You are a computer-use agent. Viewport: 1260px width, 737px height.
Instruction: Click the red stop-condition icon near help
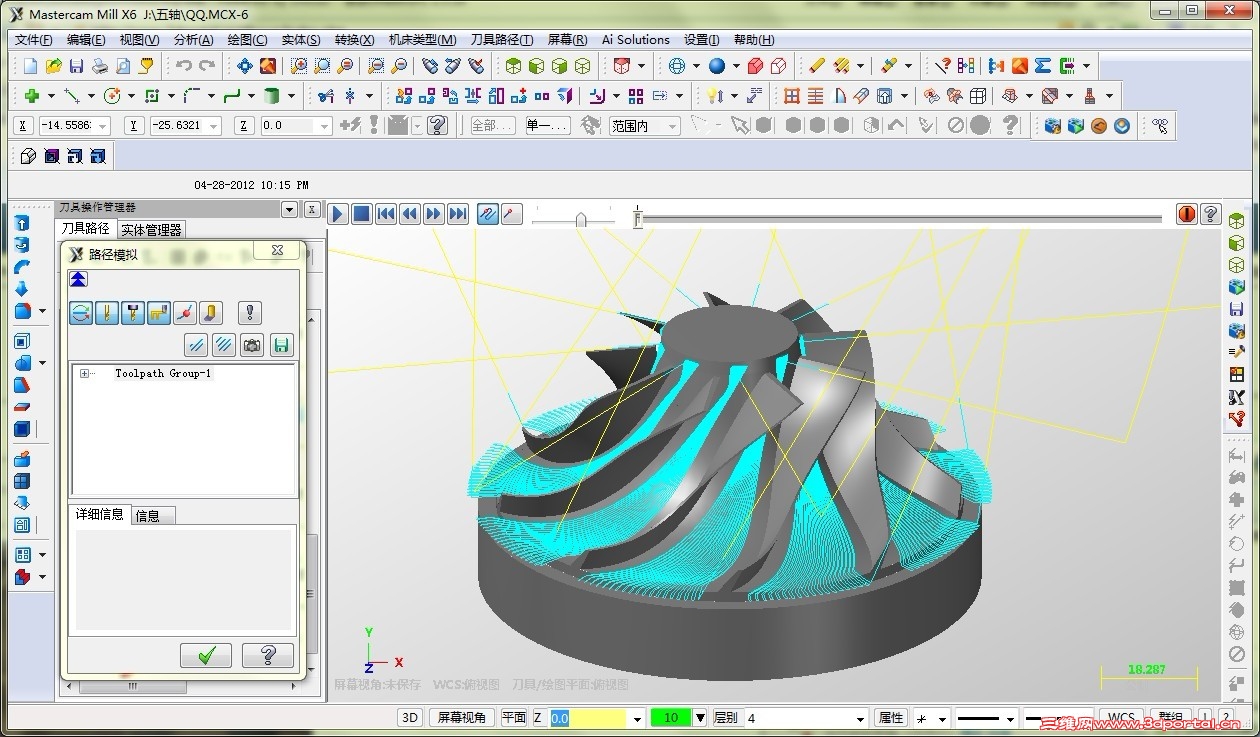pyautogui.click(x=1186, y=214)
